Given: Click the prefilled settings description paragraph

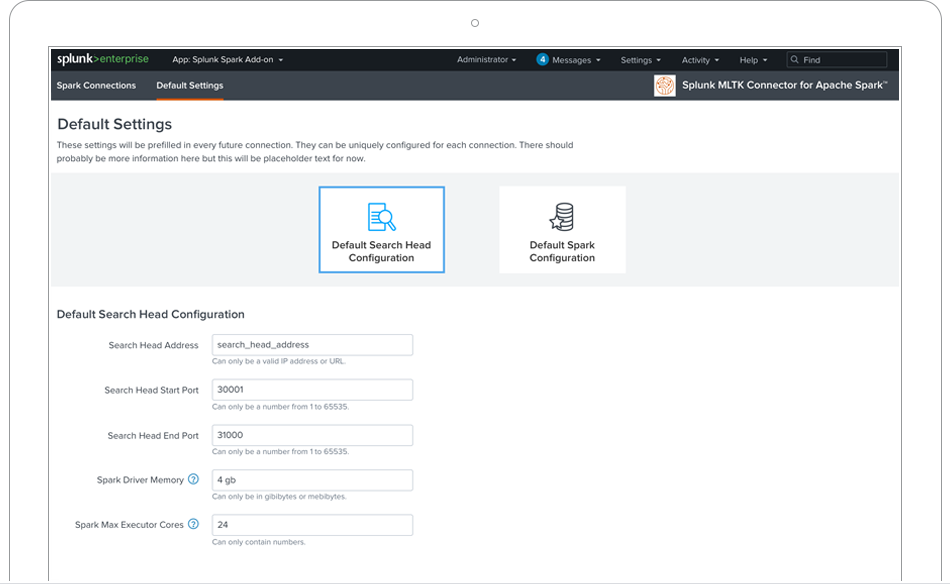Looking at the screenshot, I should coord(315,151).
